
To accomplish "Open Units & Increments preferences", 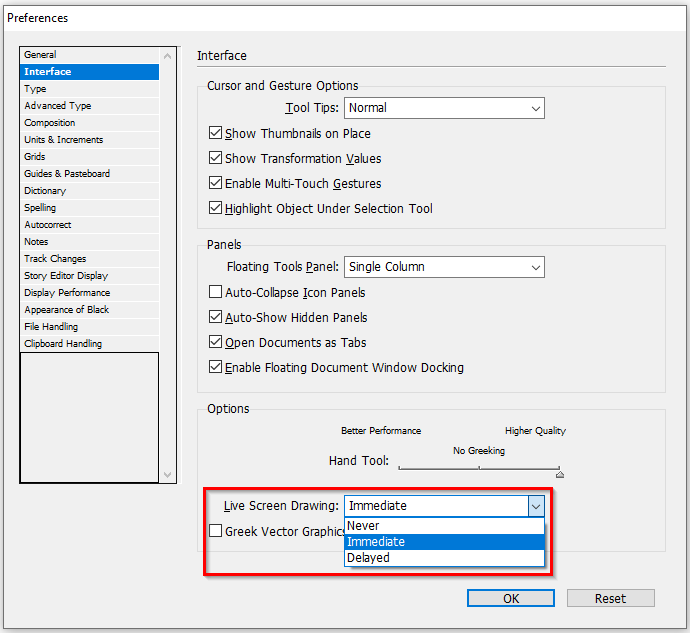I will (89, 140).
